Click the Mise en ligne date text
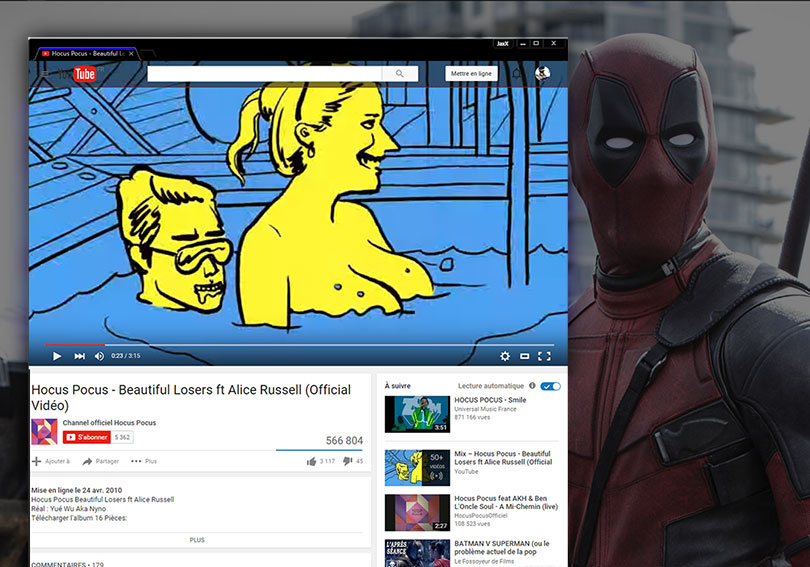810x567 pixels. [76, 490]
